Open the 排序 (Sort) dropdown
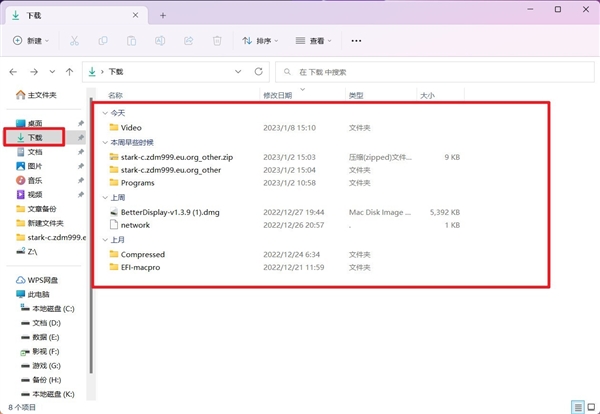Viewport: 600px width, 414px height. (x=260, y=41)
